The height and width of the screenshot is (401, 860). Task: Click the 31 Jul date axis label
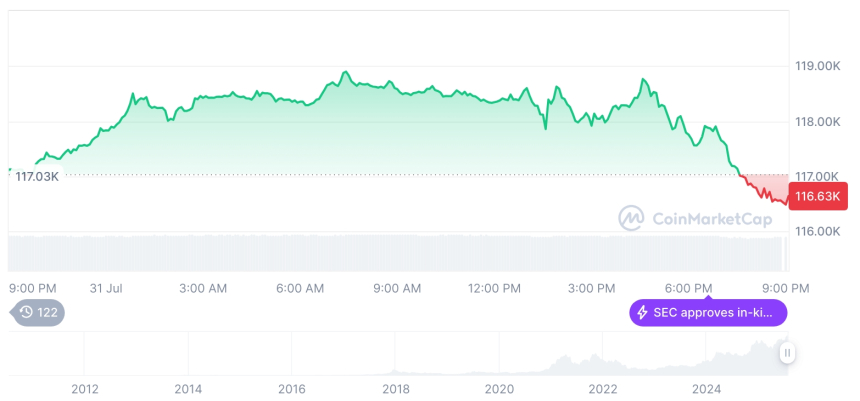106,288
